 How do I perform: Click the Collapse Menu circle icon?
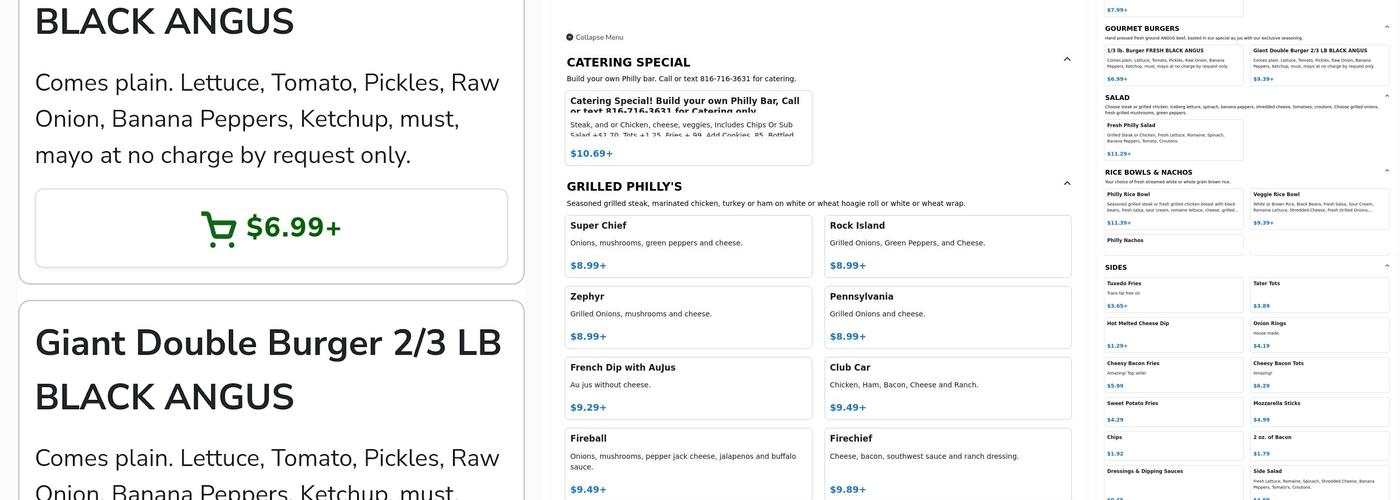(570, 37)
